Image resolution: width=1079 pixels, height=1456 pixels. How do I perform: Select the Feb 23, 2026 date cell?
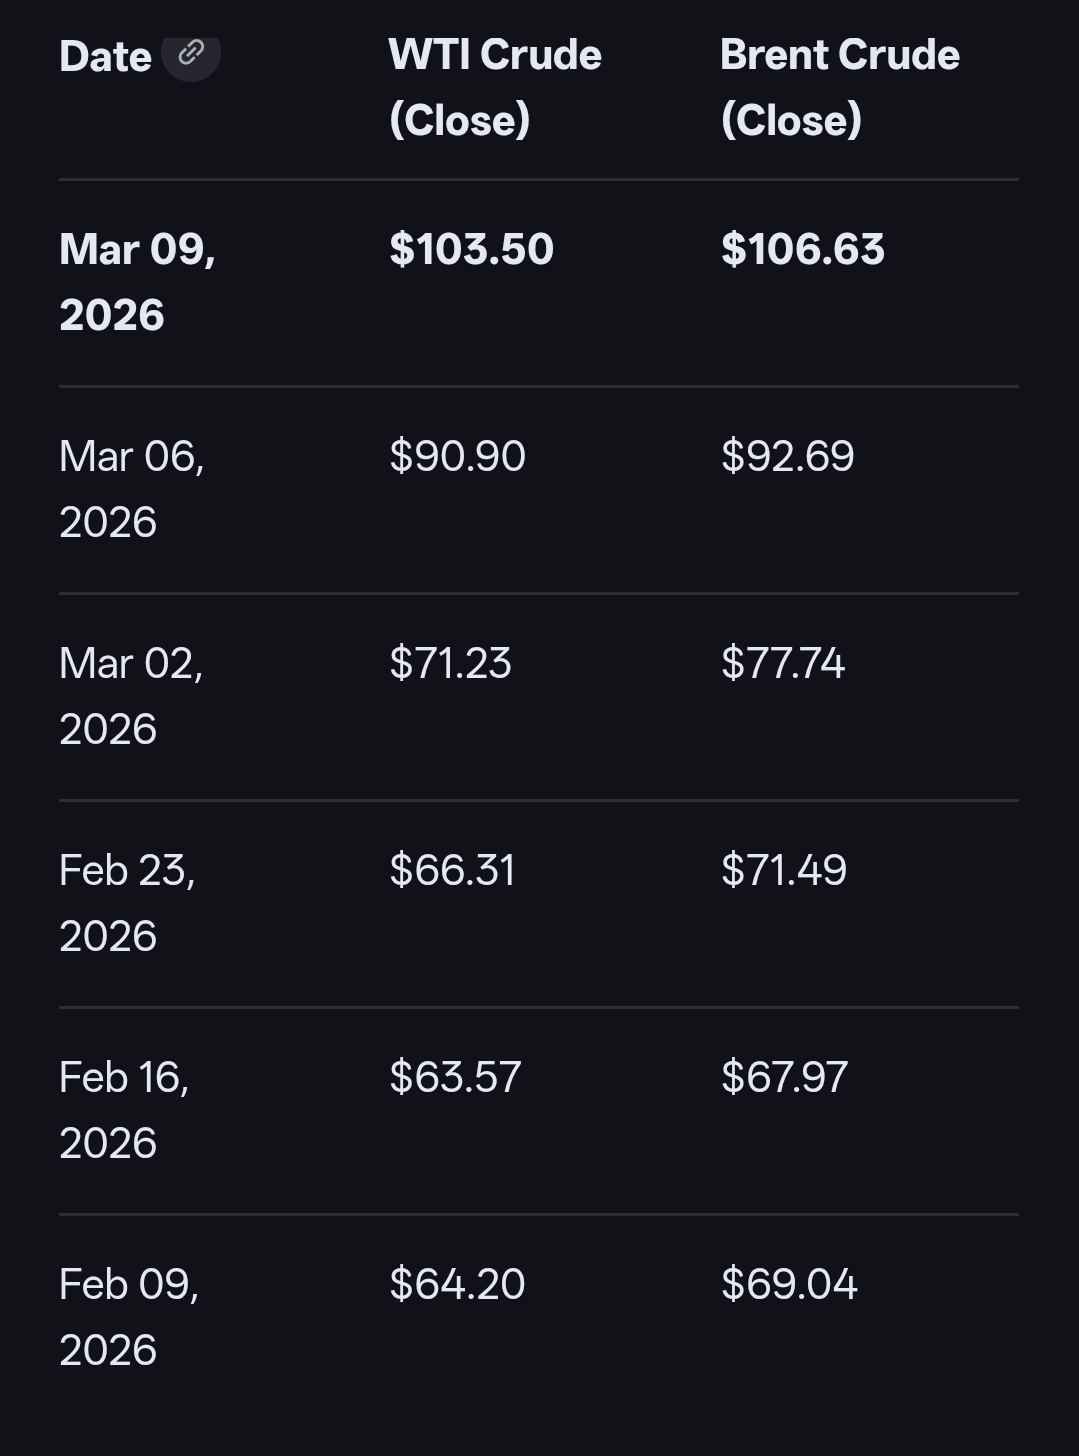127,903
